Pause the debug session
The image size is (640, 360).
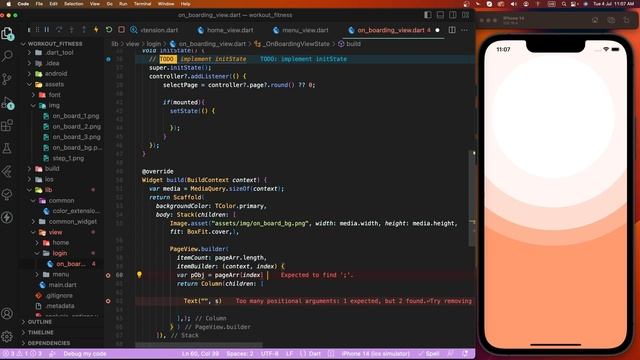pyautogui.click(x=47, y=30)
